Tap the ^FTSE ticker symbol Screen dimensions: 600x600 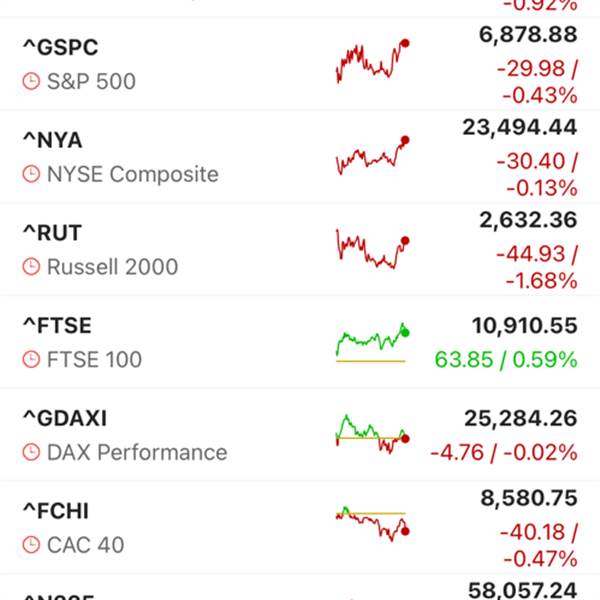click(56, 326)
